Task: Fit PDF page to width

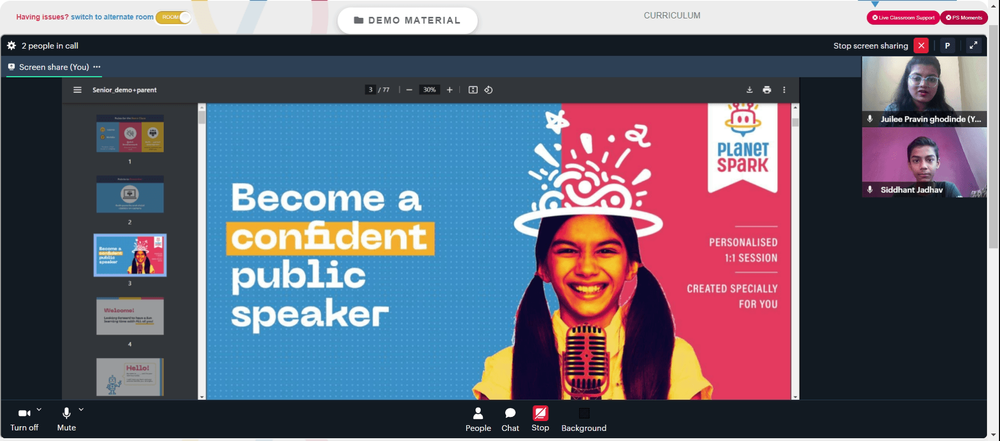Action: 473,90
